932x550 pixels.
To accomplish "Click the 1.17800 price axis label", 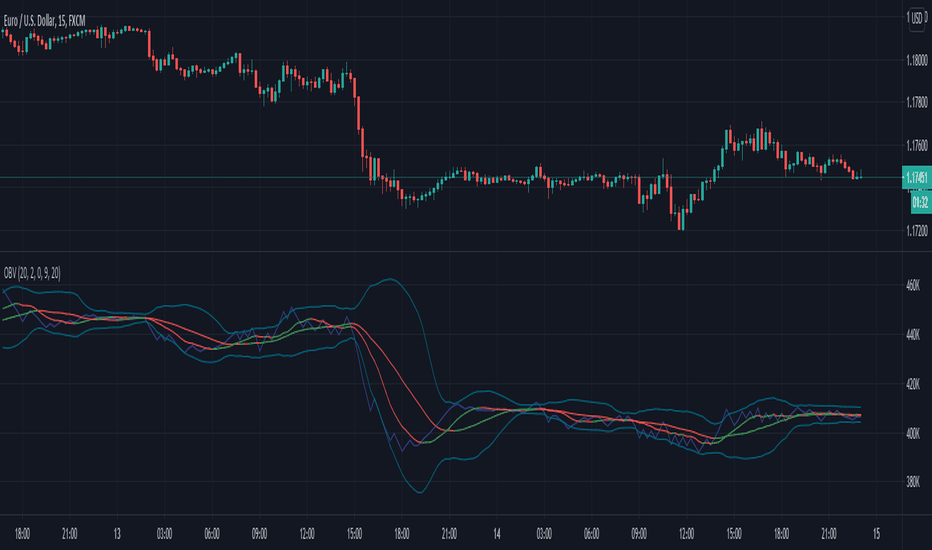I will click(917, 103).
